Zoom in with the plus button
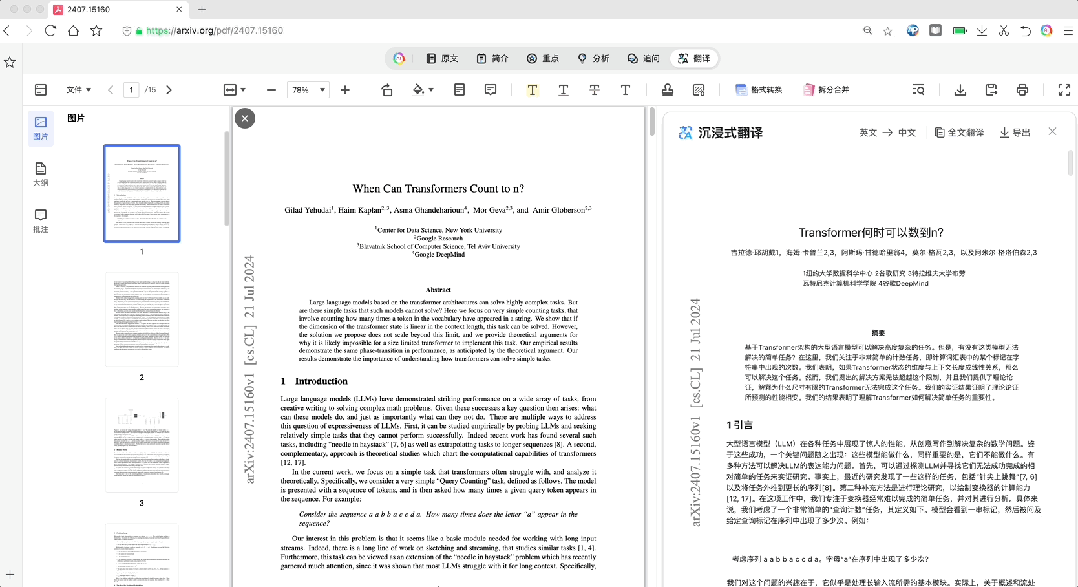This screenshot has height=587, width=1078. click(x=345, y=89)
